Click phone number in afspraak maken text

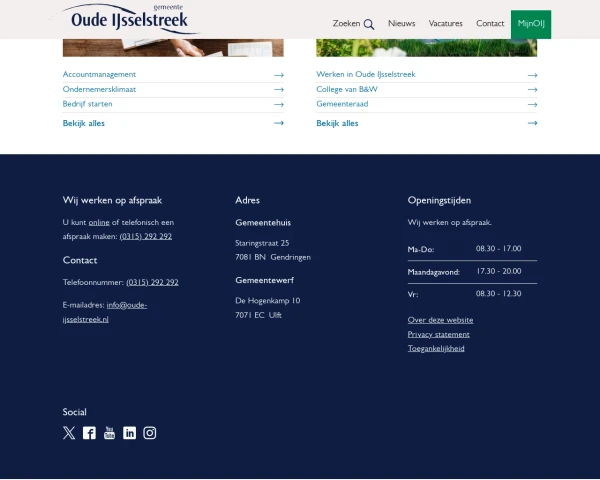click(146, 237)
